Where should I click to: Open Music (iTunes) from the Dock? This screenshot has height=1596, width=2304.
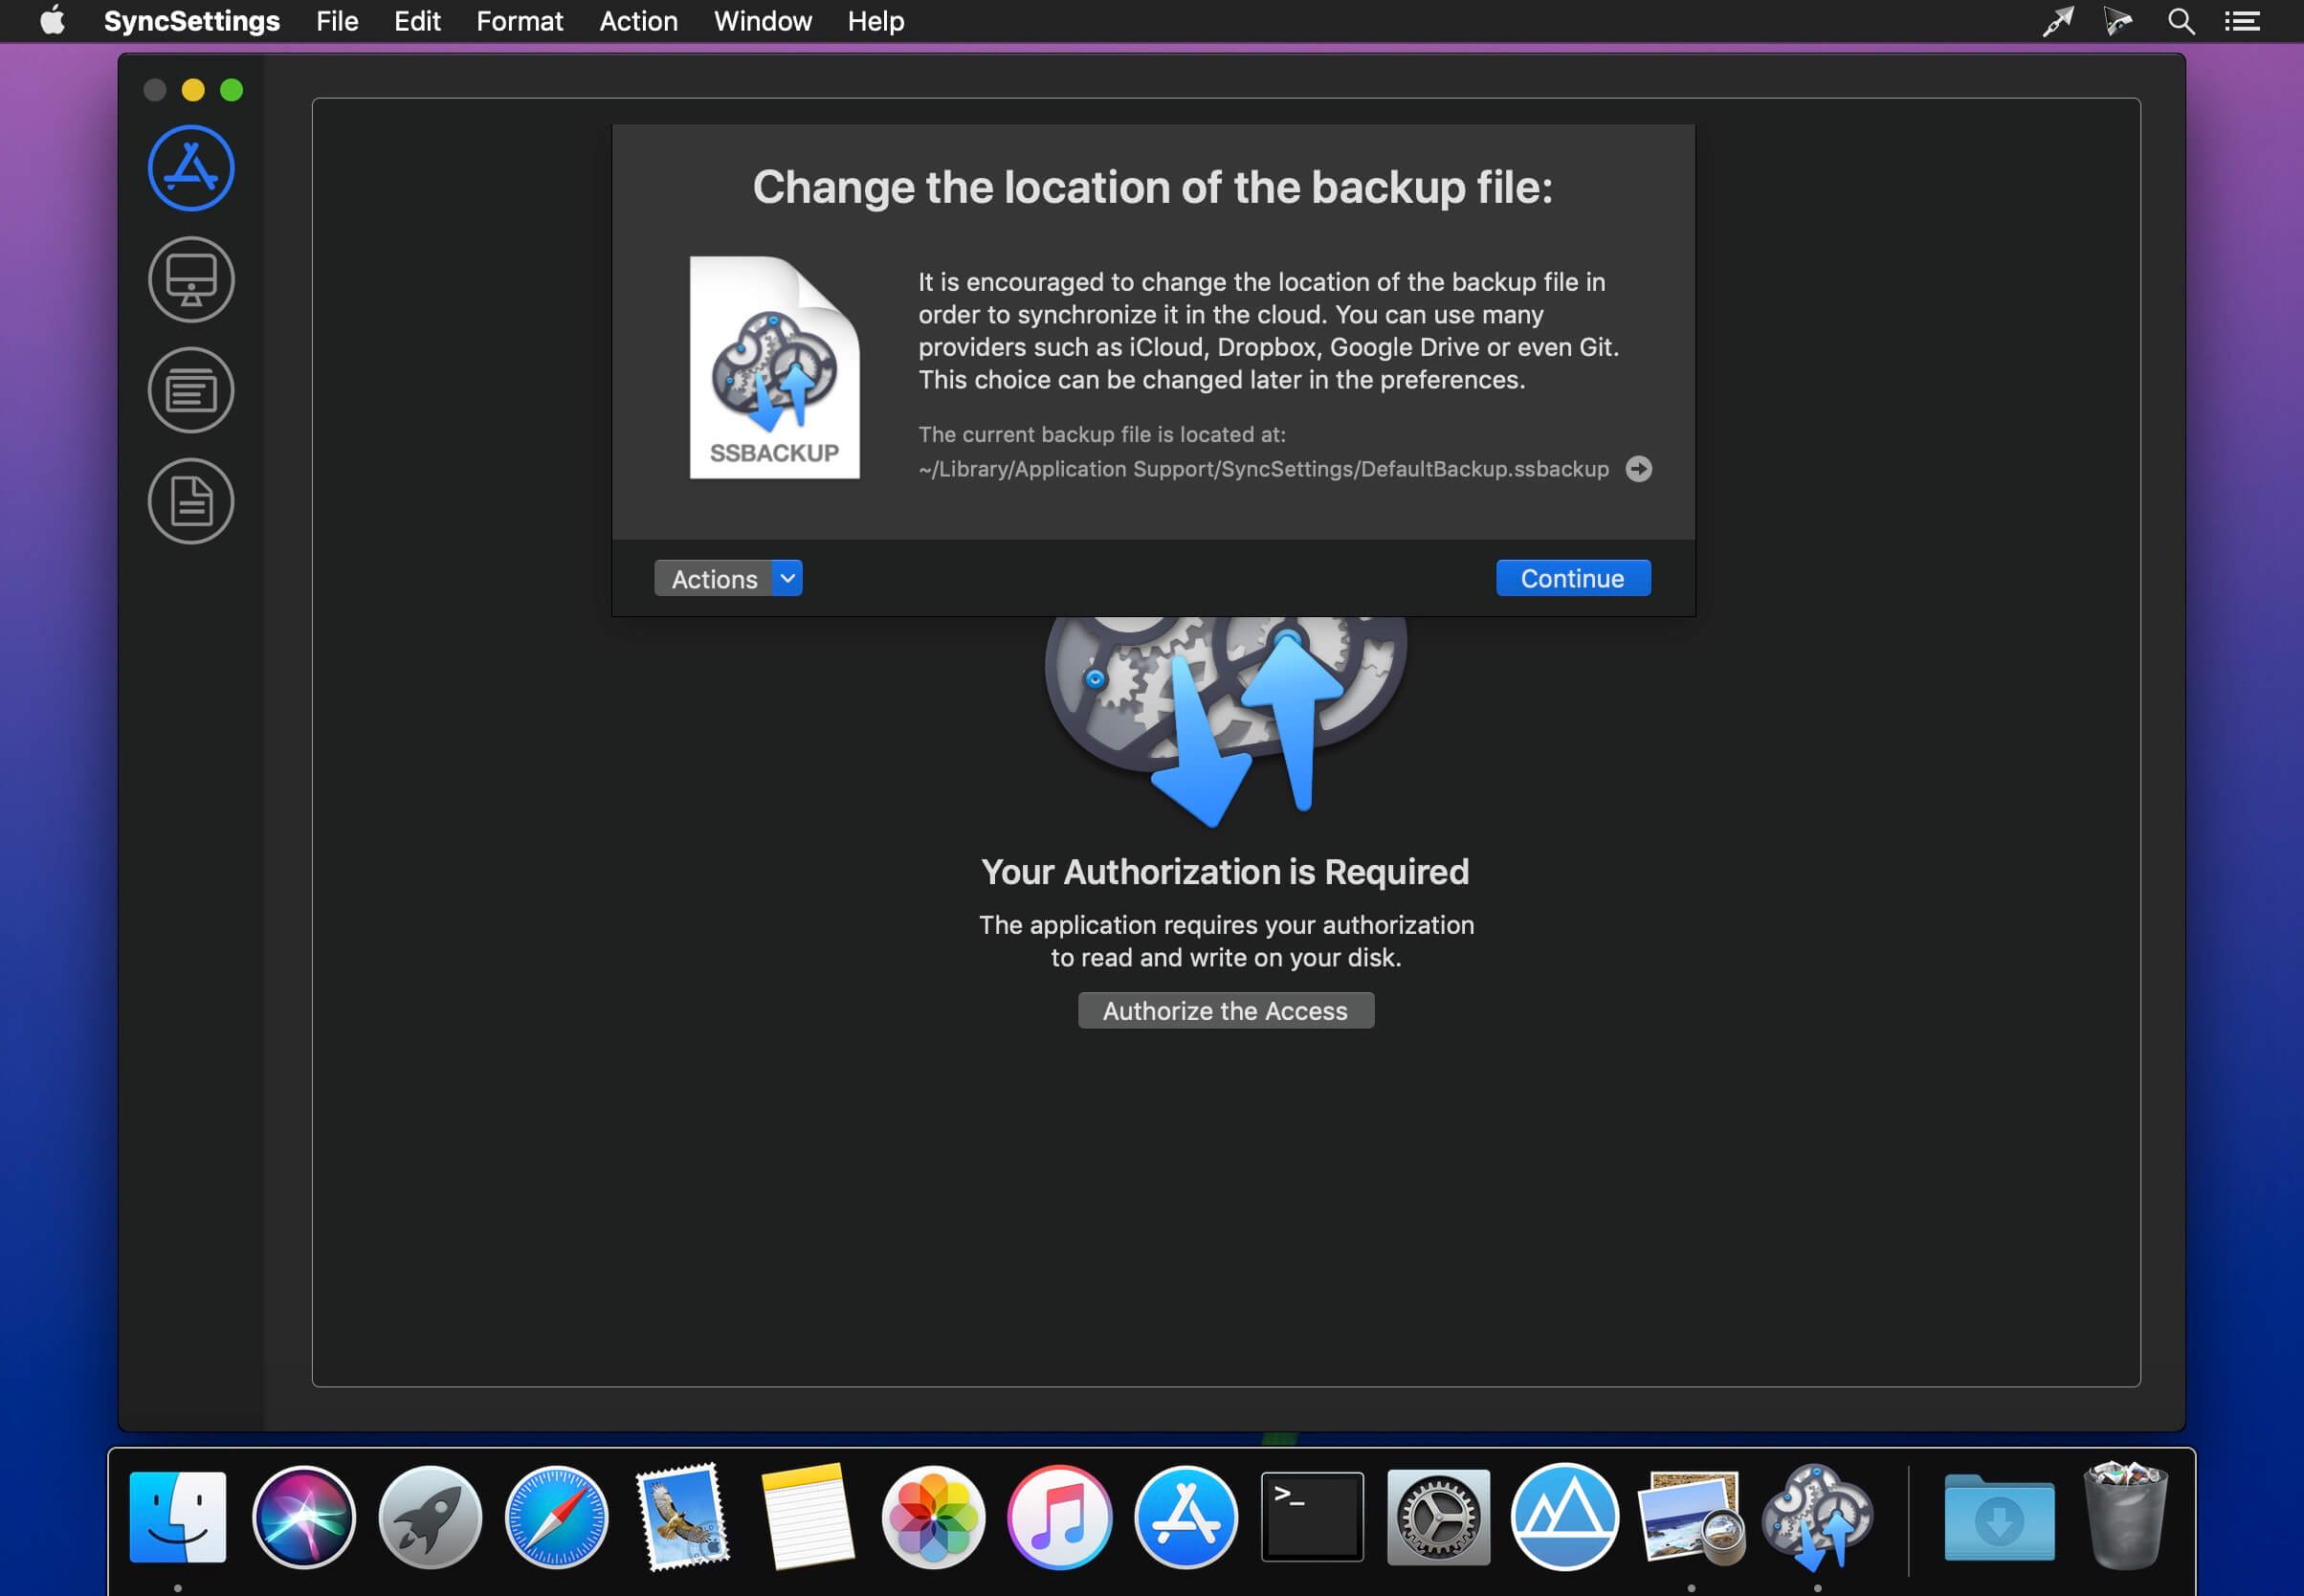point(1059,1515)
